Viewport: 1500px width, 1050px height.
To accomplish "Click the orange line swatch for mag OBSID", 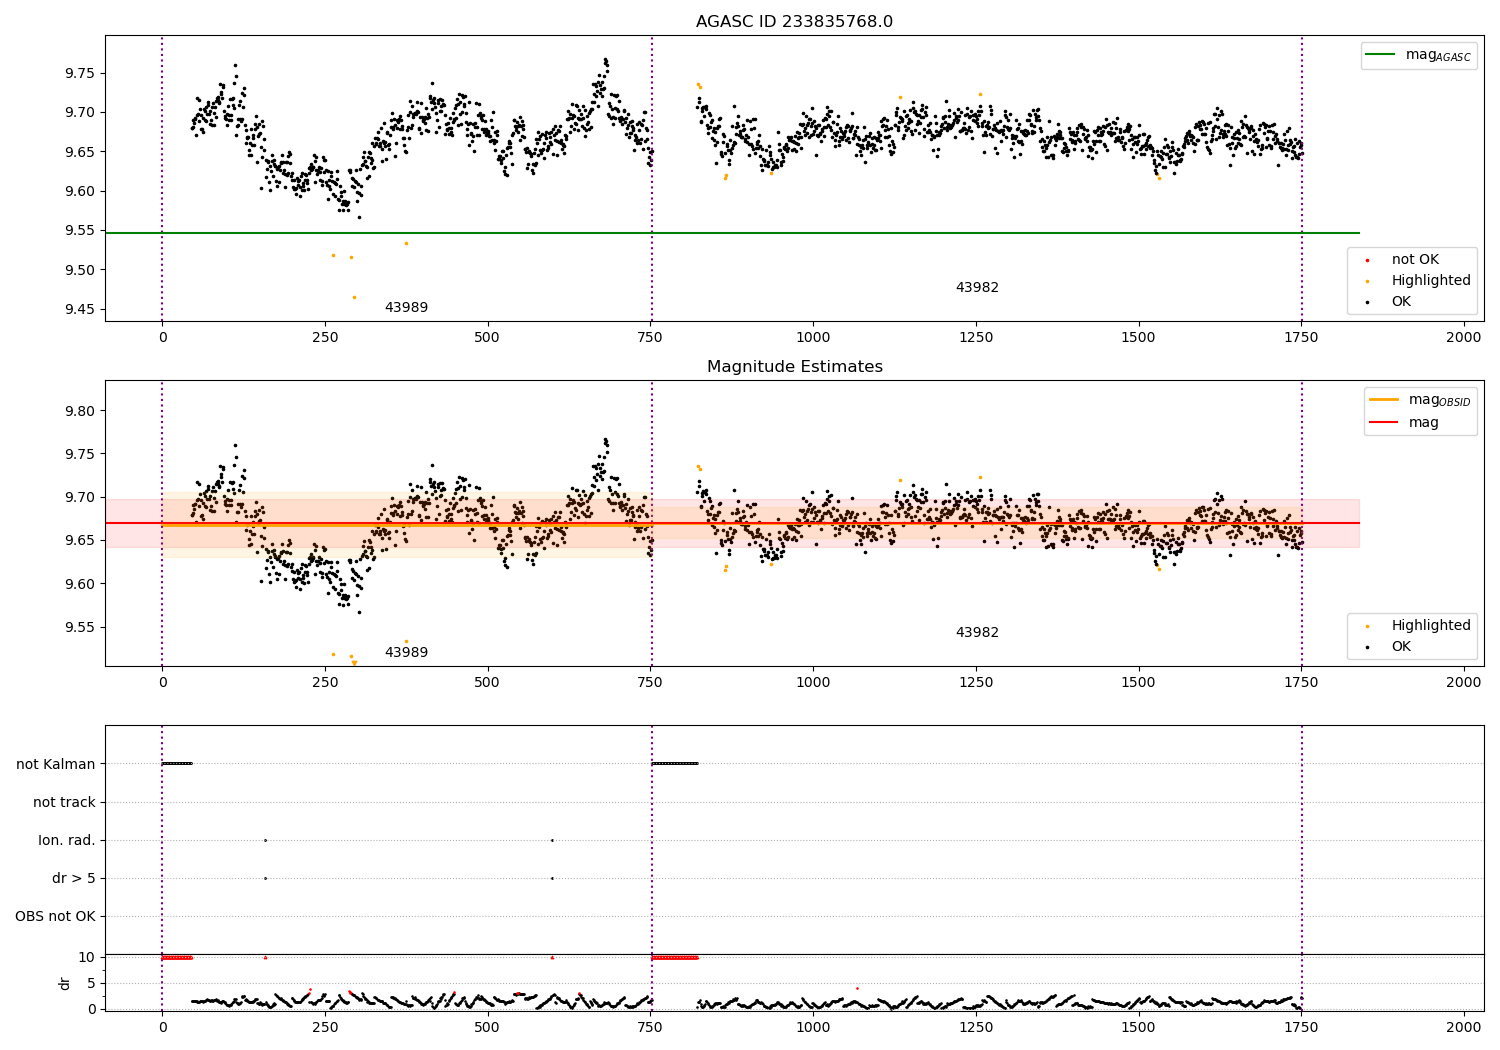I will pos(1384,400).
